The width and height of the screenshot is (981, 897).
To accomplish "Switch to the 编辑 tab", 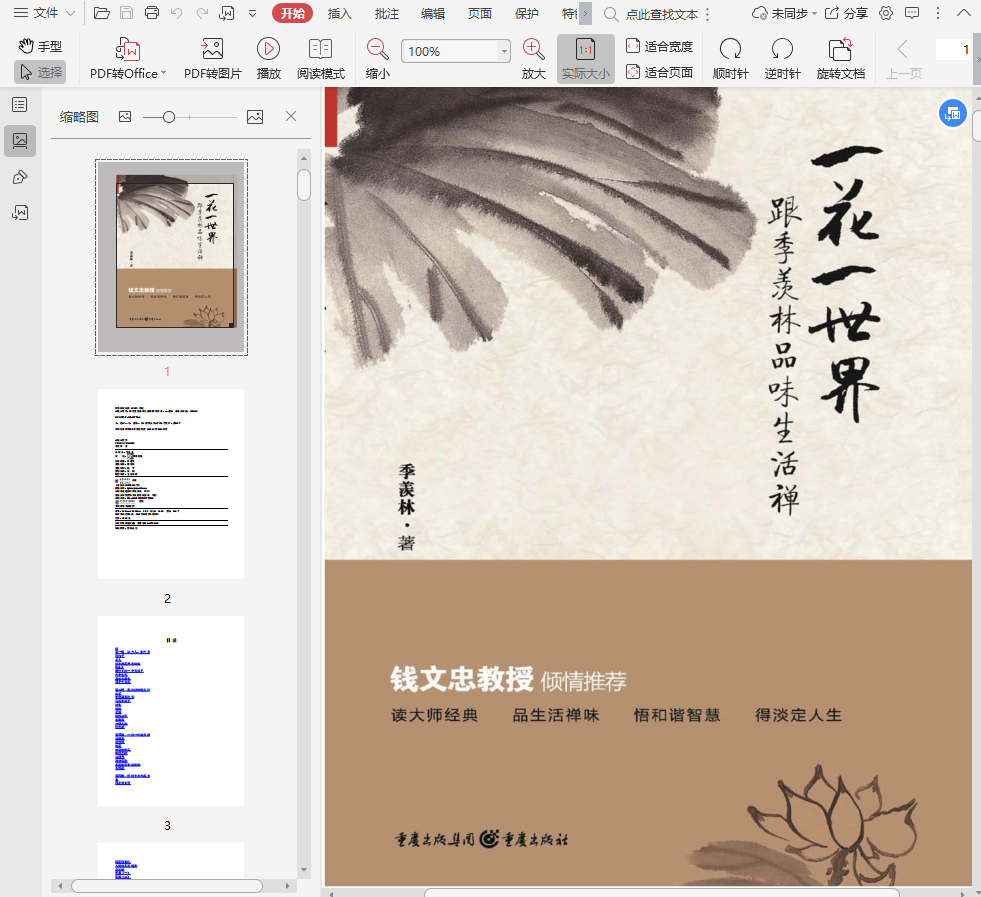I will pyautogui.click(x=433, y=13).
